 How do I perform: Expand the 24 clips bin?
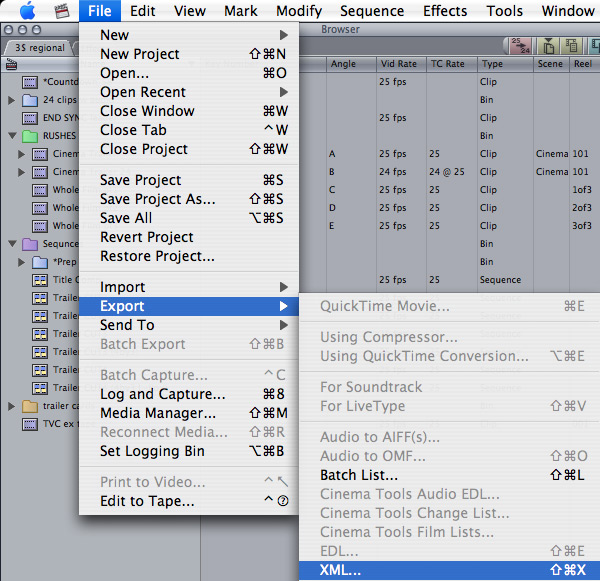[x=12, y=100]
